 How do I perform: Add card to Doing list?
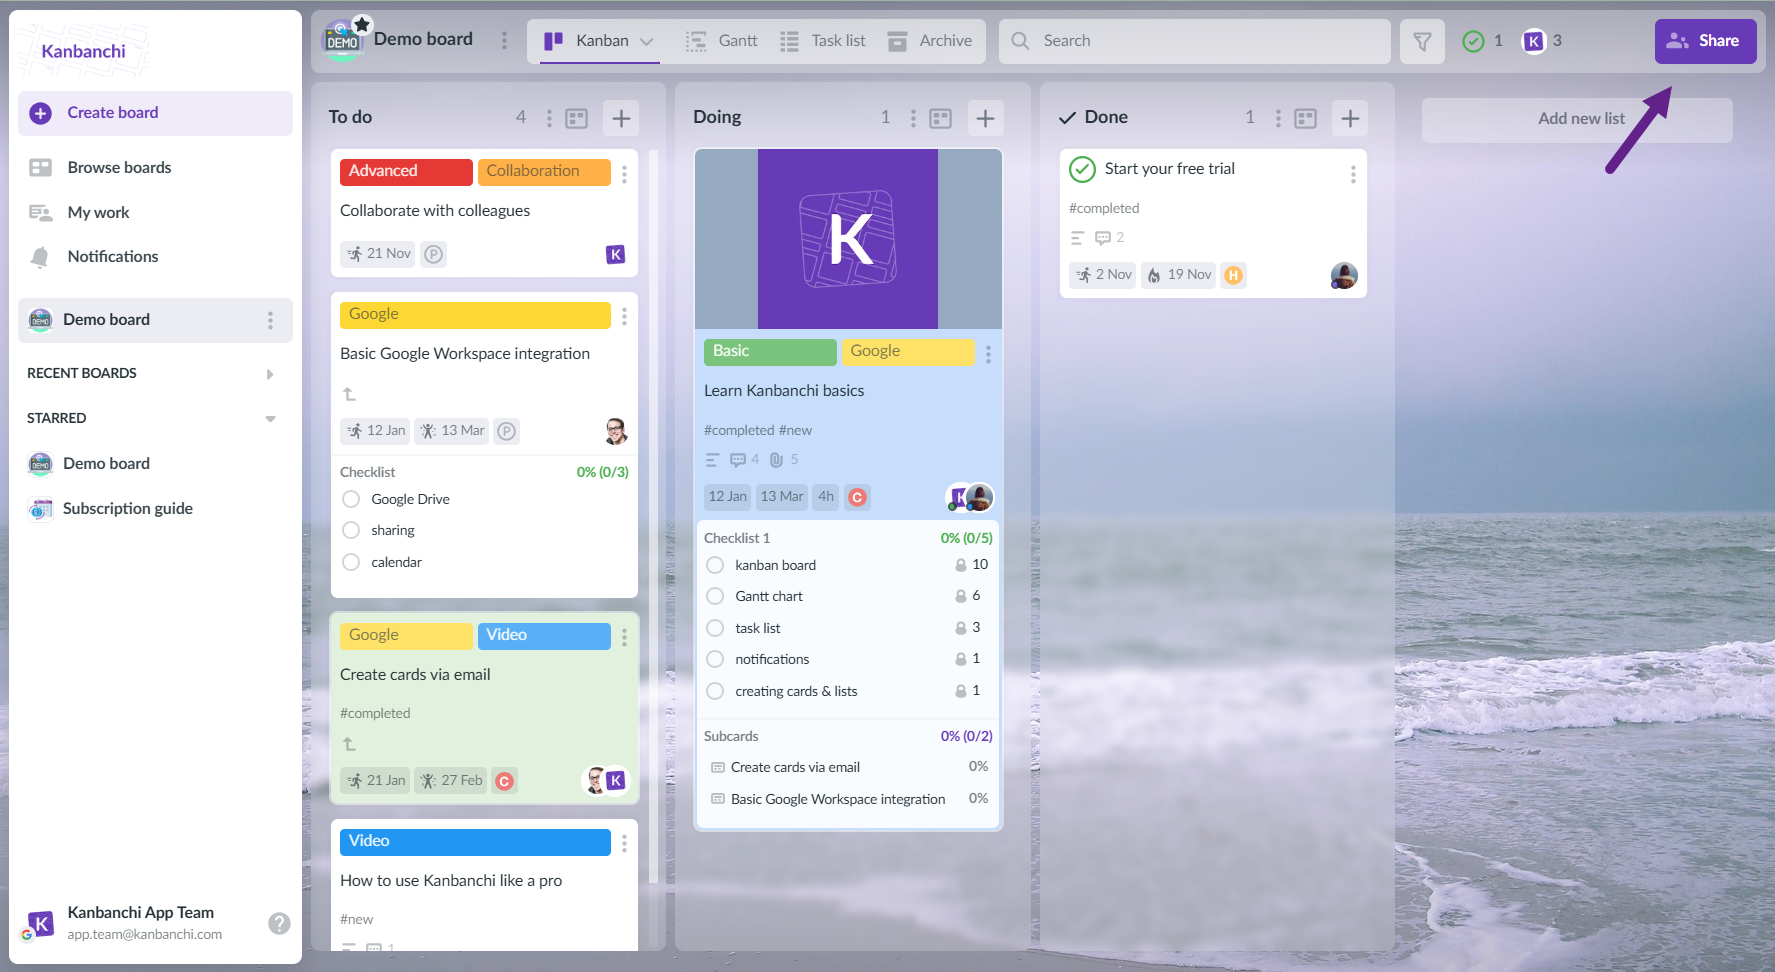(985, 118)
